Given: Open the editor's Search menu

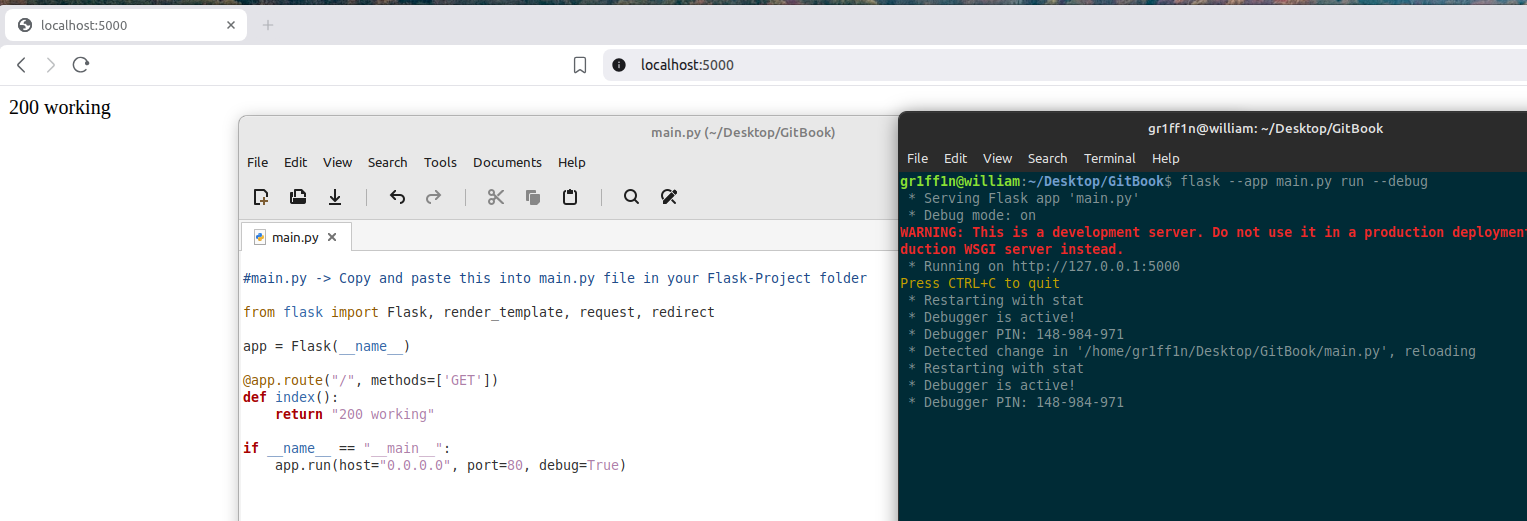Looking at the screenshot, I should pyautogui.click(x=387, y=162).
